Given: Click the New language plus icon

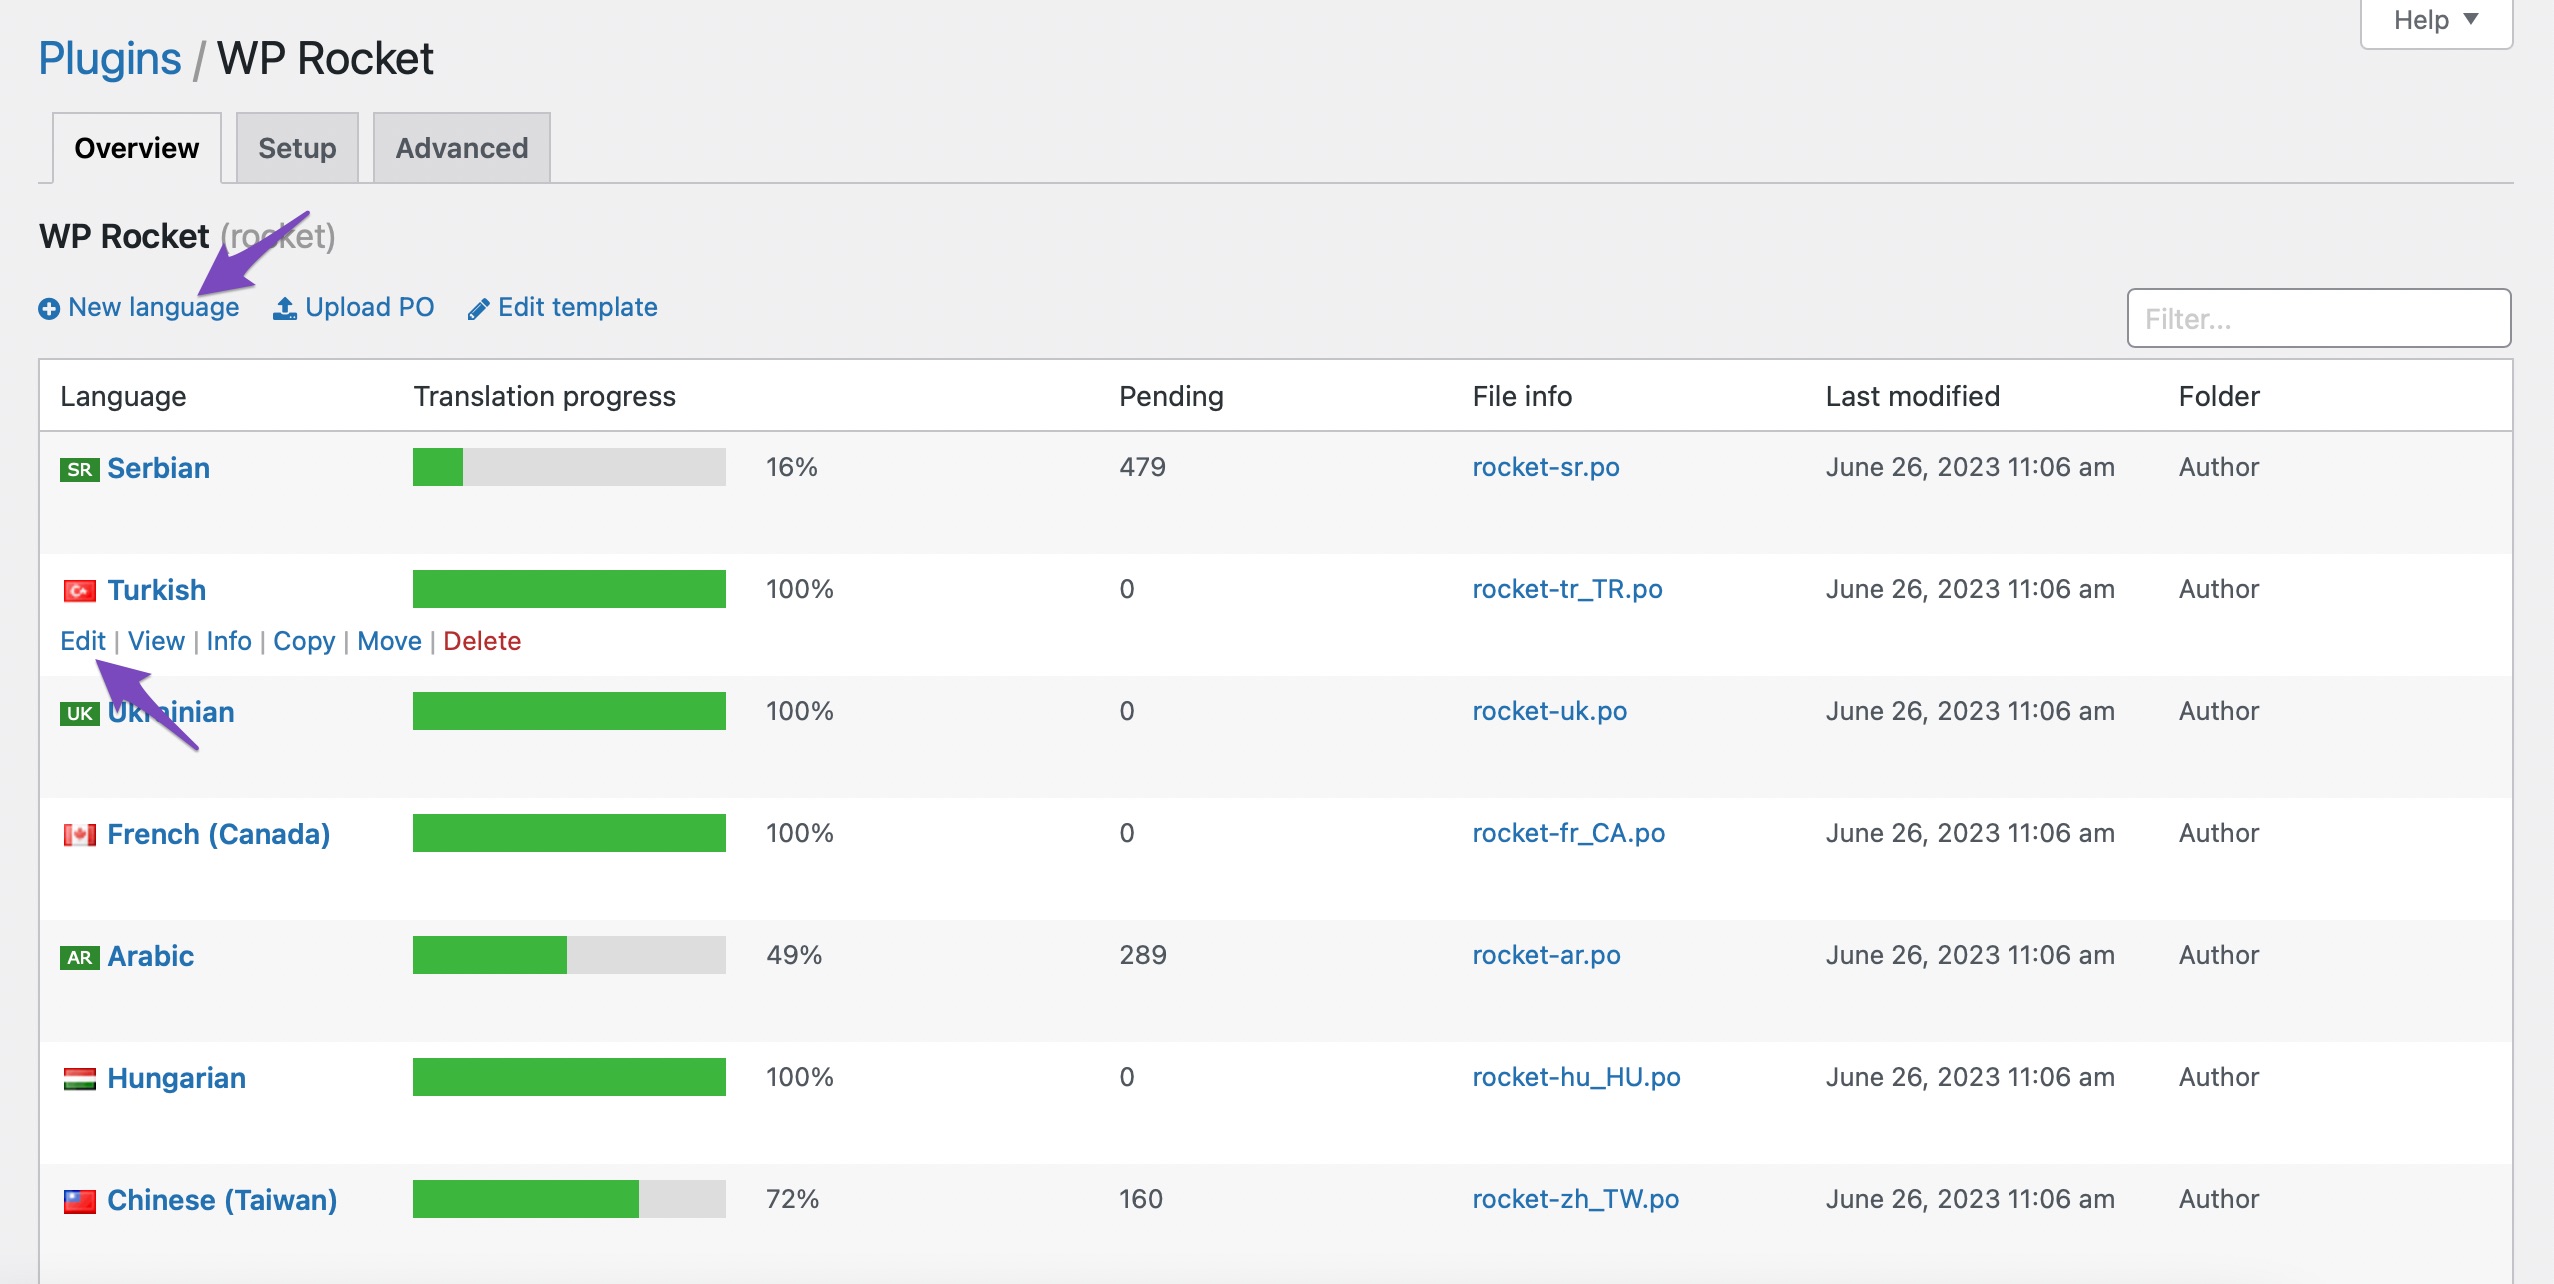Looking at the screenshot, I should 49,309.
